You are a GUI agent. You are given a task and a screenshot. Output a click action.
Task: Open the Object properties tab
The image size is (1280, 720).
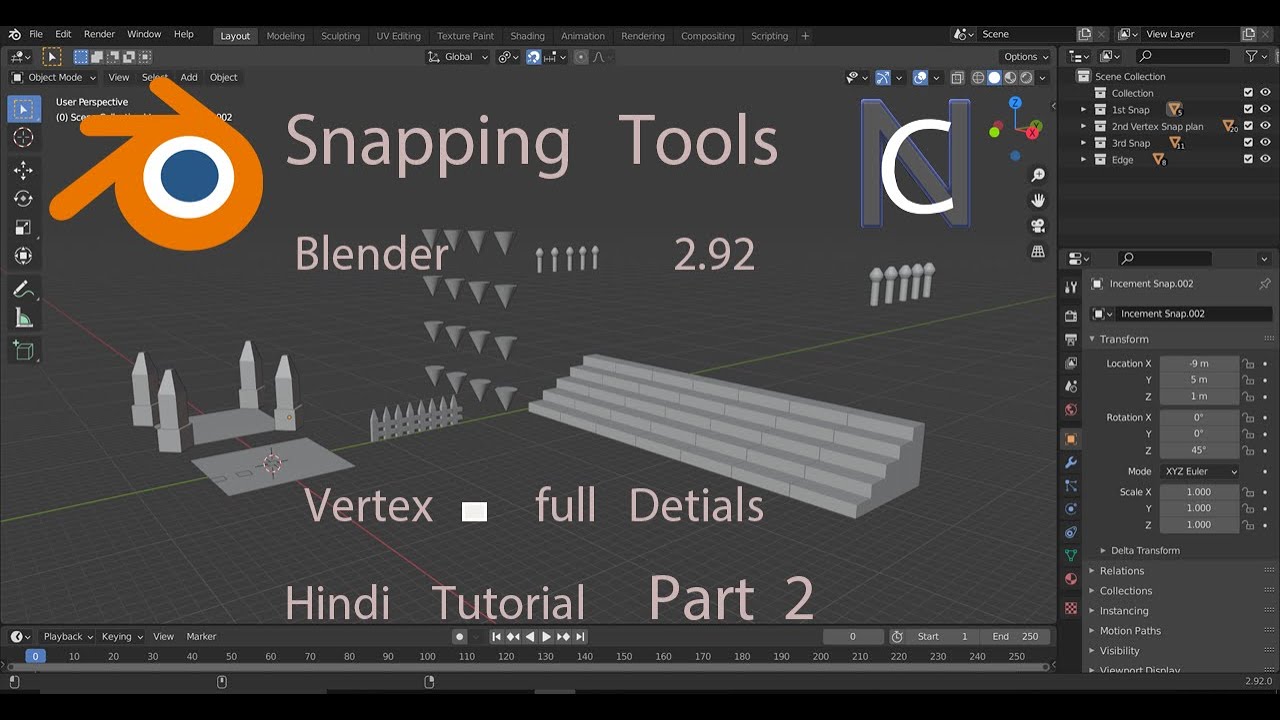tap(1071, 439)
